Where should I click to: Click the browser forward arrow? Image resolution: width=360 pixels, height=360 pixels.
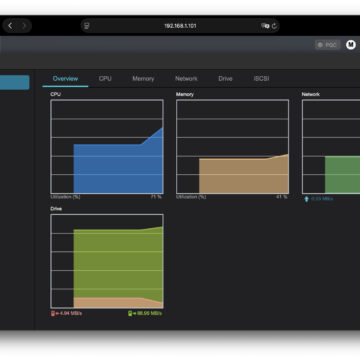point(24,26)
